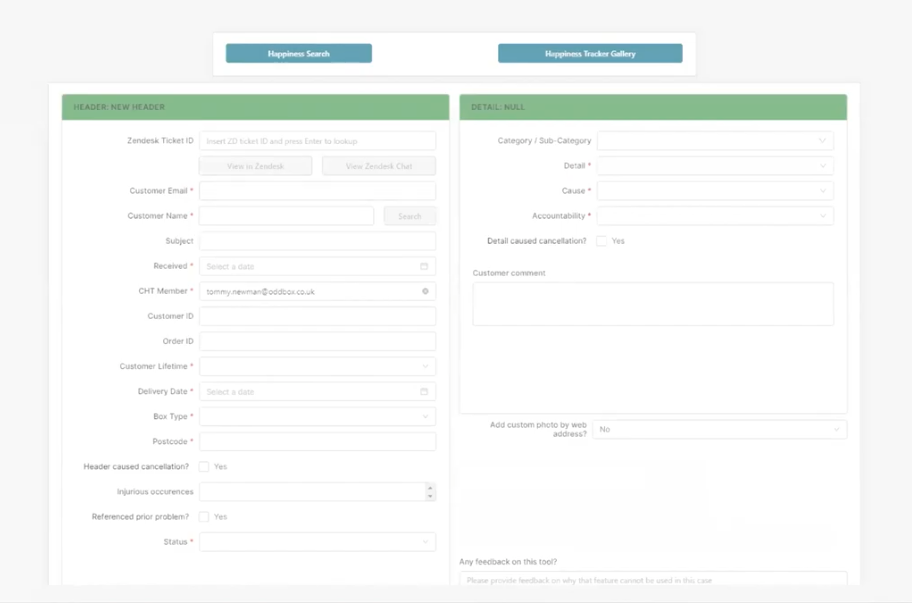Open the Cause dropdown
This screenshot has width=912, height=603.
point(715,191)
